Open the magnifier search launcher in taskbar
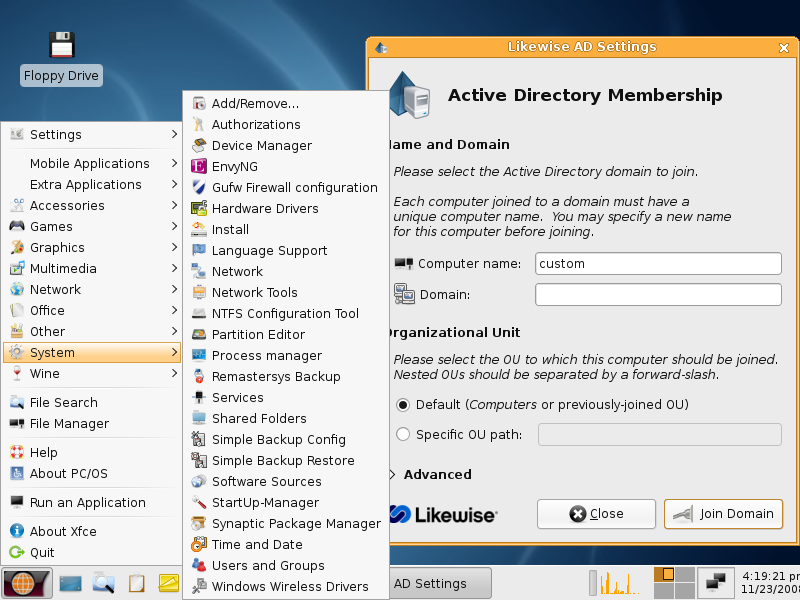Screen dimensions: 800x600 pos(103,583)
